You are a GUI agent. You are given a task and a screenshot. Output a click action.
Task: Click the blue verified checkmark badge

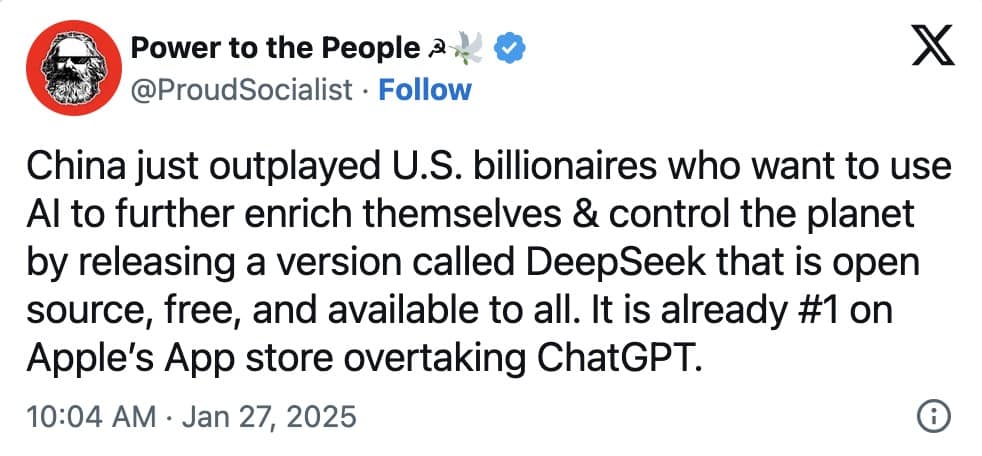(x=512, y=47)
